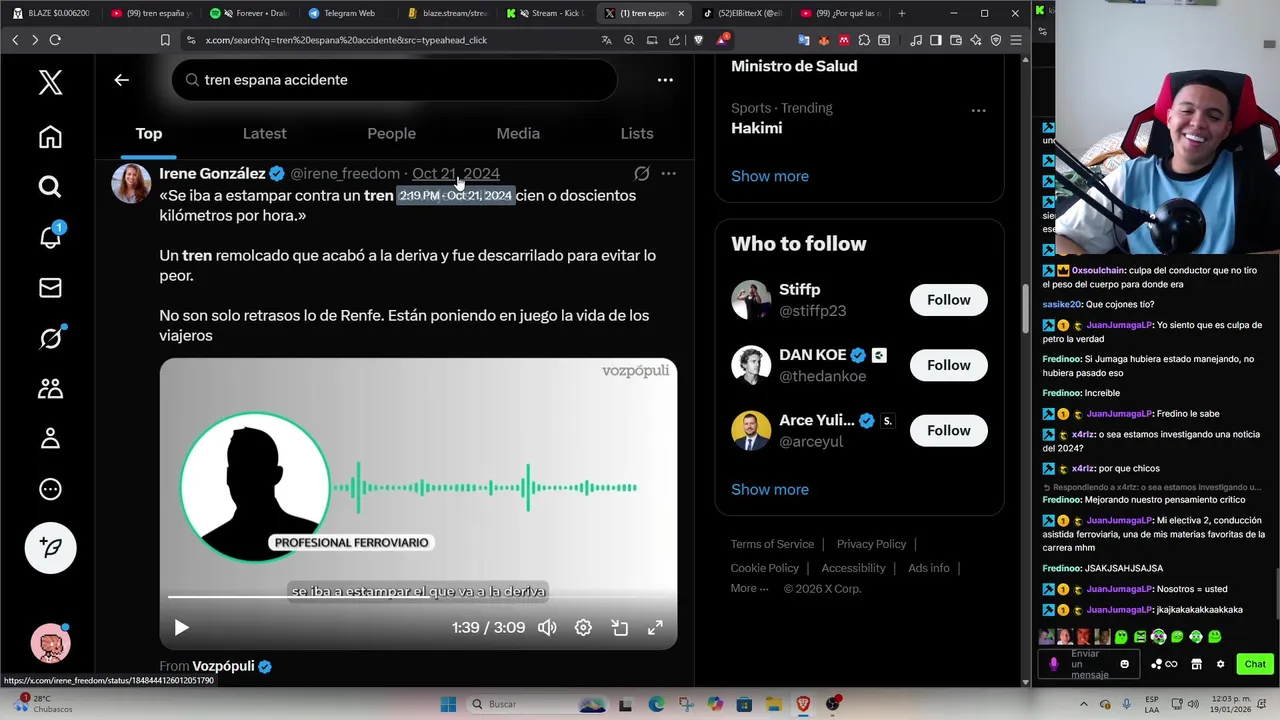Image resolution: width=1280 pixels, height=720 pixels.
Task: Play the Vozpópuli video
Action: (181, 628)
